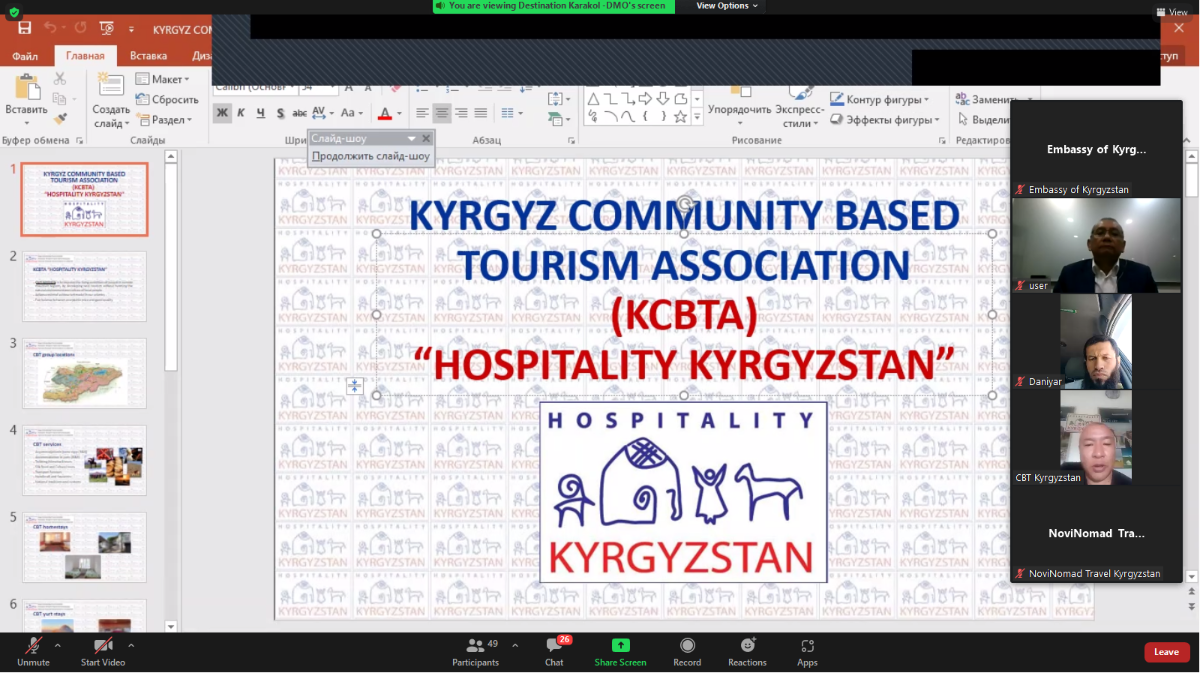Toggle text shadow S formatting
The width and height of the screenshot is (1200, 675).
[280, 113]
